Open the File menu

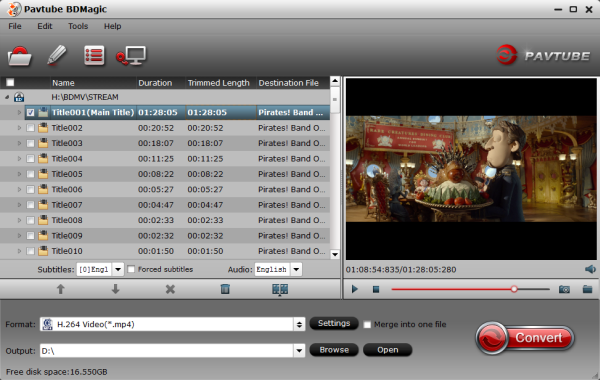(15, 26)
